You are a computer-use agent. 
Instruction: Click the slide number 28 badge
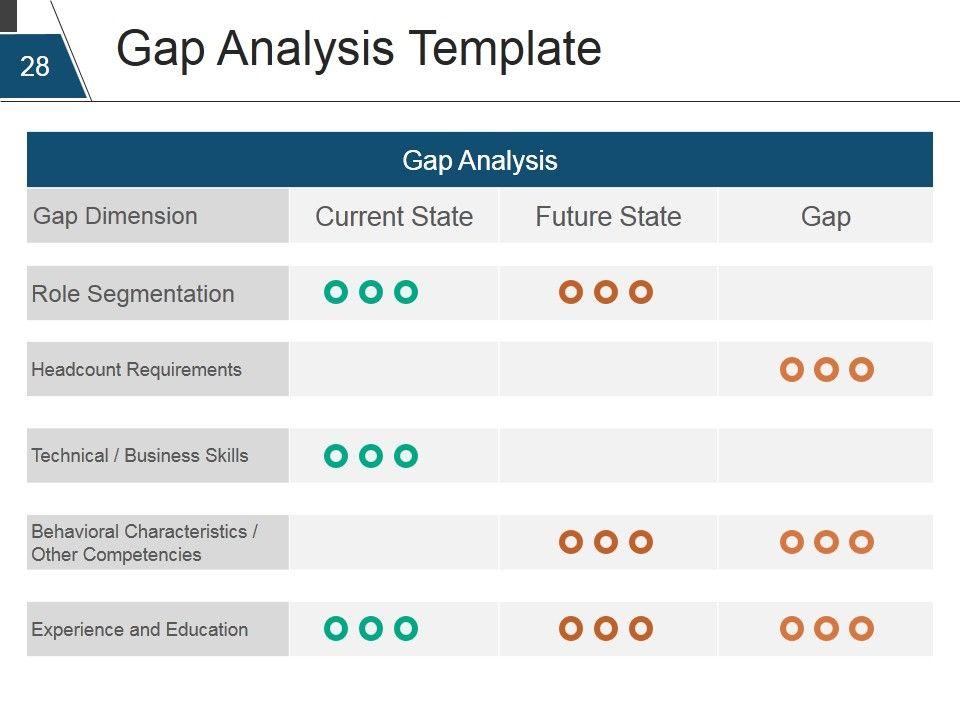(35, 67)
